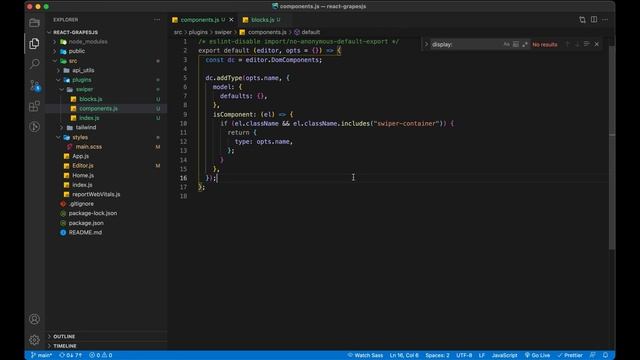Image resolution: width=640 pixels, height=360 pixels.
Task: Open README.md file
Action: [x=85, y=232]
